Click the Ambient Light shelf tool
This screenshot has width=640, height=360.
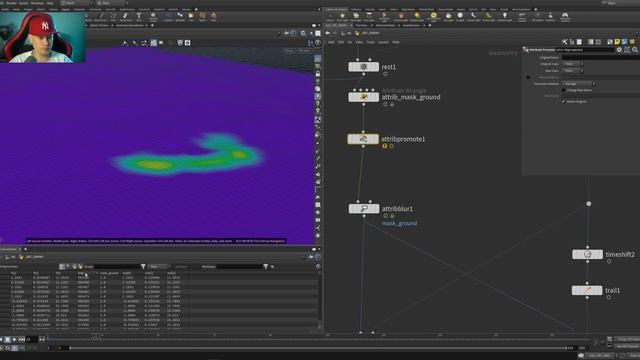click(x=505, y=16)
